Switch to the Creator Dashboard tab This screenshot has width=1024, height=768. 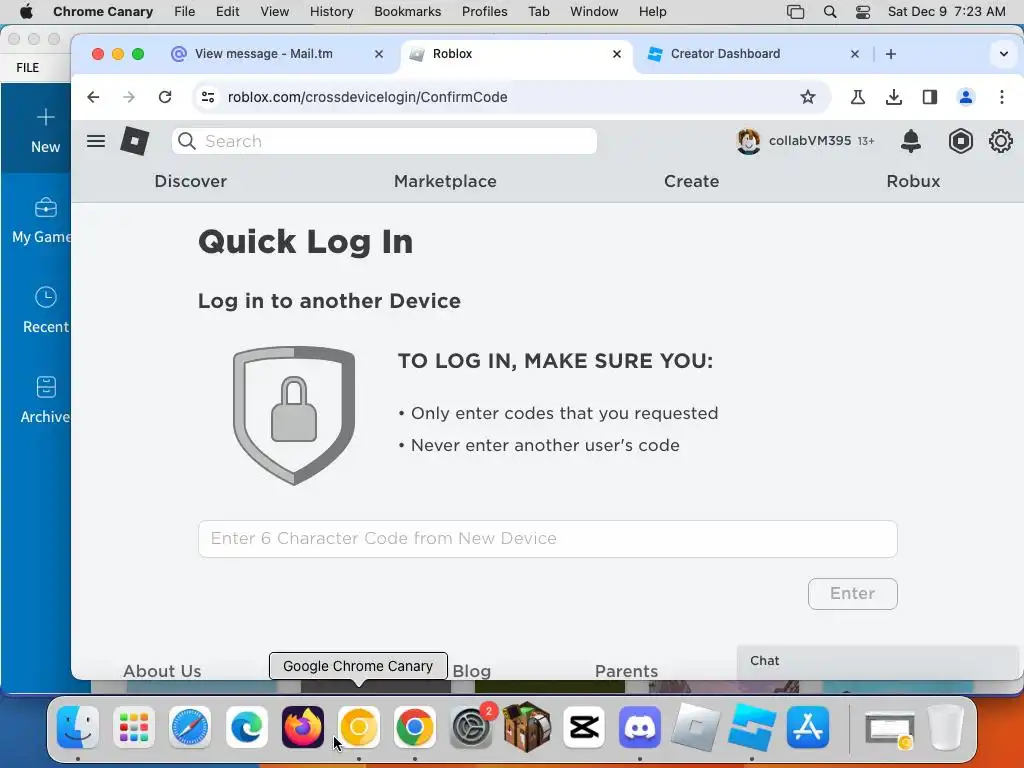(725, 54)
